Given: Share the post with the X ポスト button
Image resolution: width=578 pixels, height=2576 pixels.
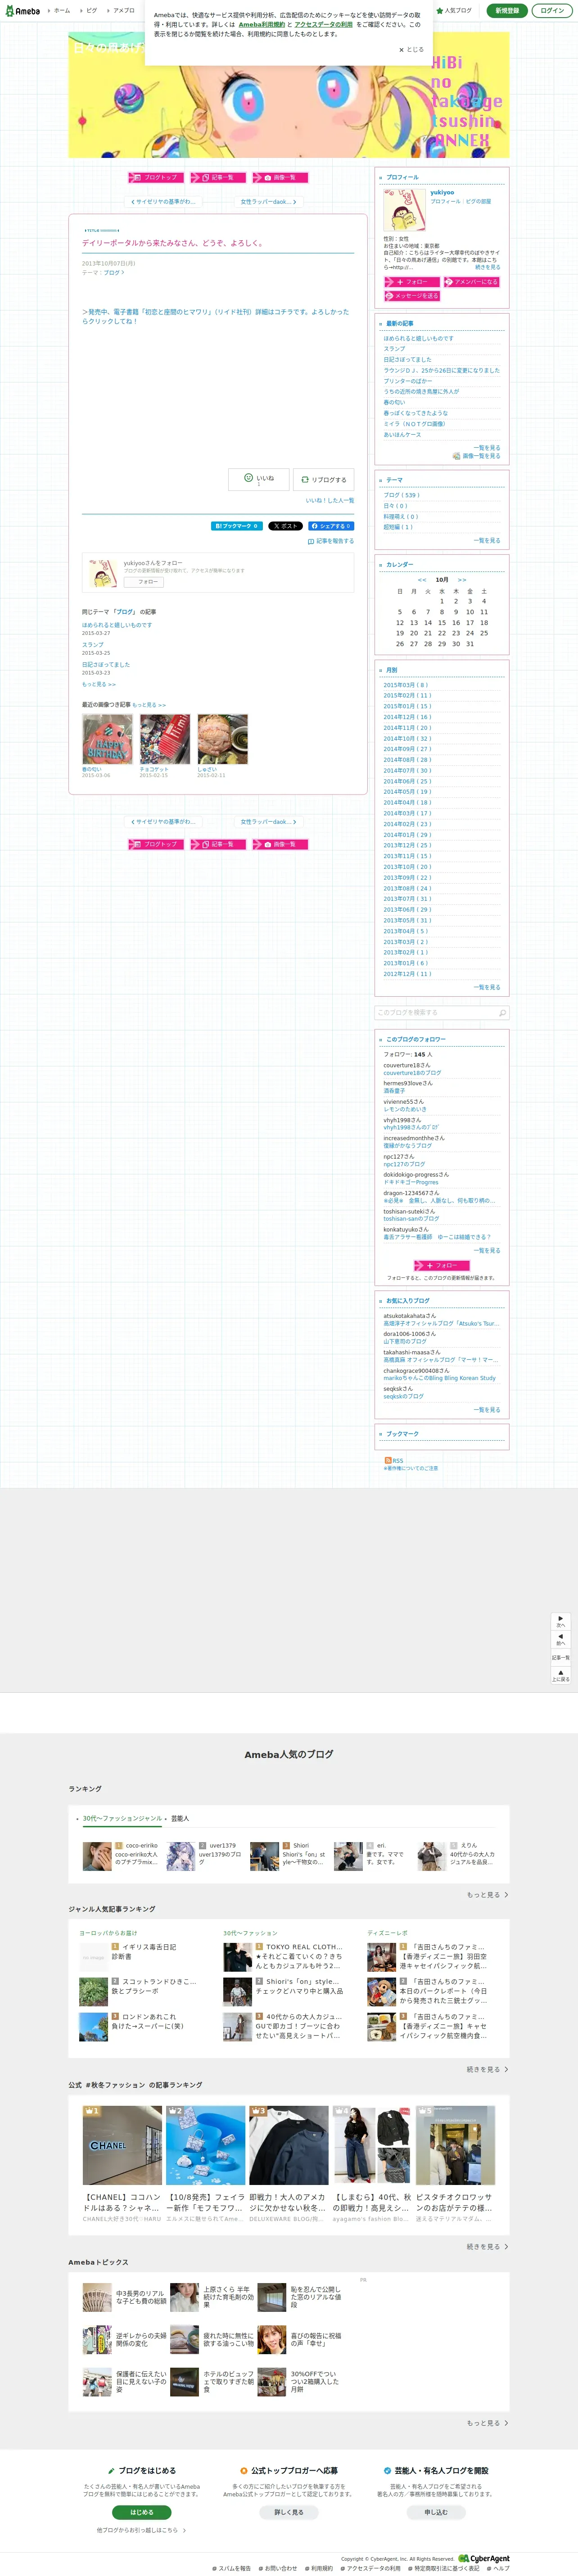Looking at the screenshot, I should coord(285,526).
